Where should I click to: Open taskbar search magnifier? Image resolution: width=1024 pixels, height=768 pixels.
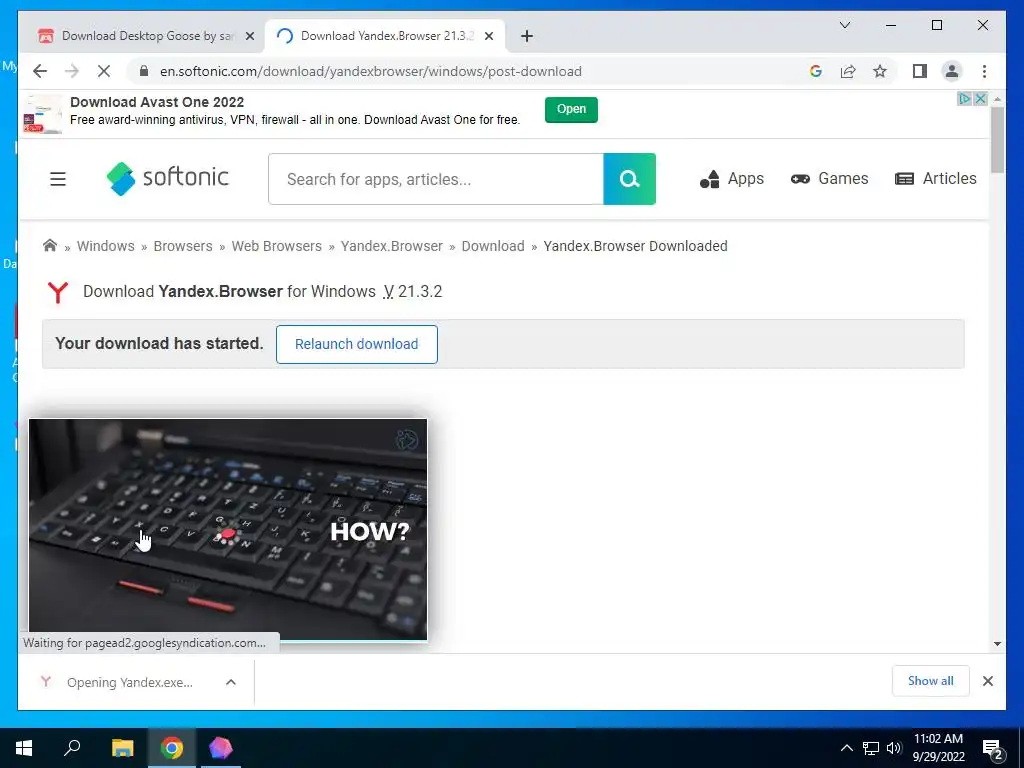[72, 748]
